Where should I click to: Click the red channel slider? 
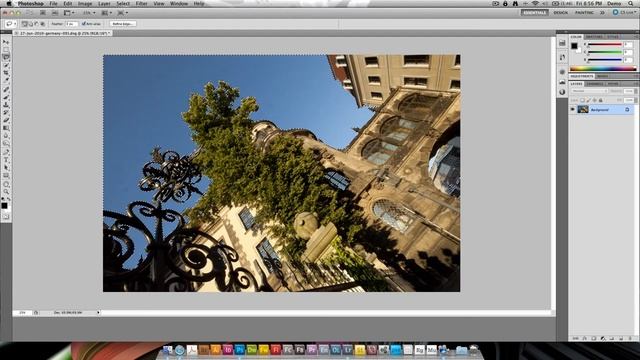tap(604, 44)
